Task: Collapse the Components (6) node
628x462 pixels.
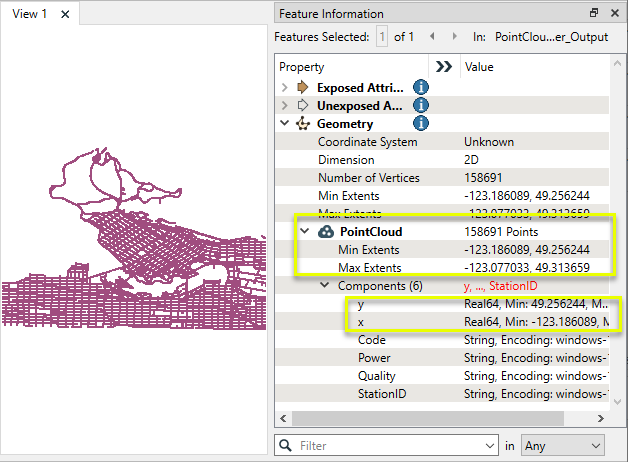Action: [x=324, y=286]
